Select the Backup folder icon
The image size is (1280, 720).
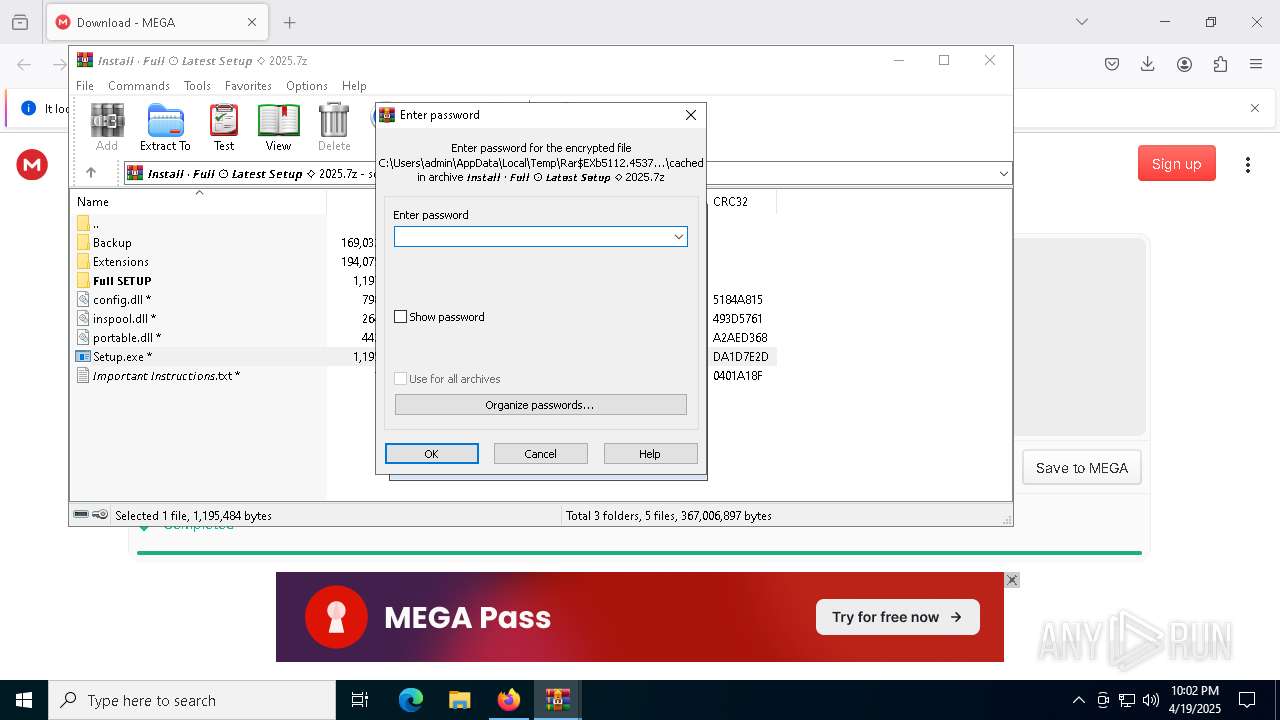[x=83, y=242]
